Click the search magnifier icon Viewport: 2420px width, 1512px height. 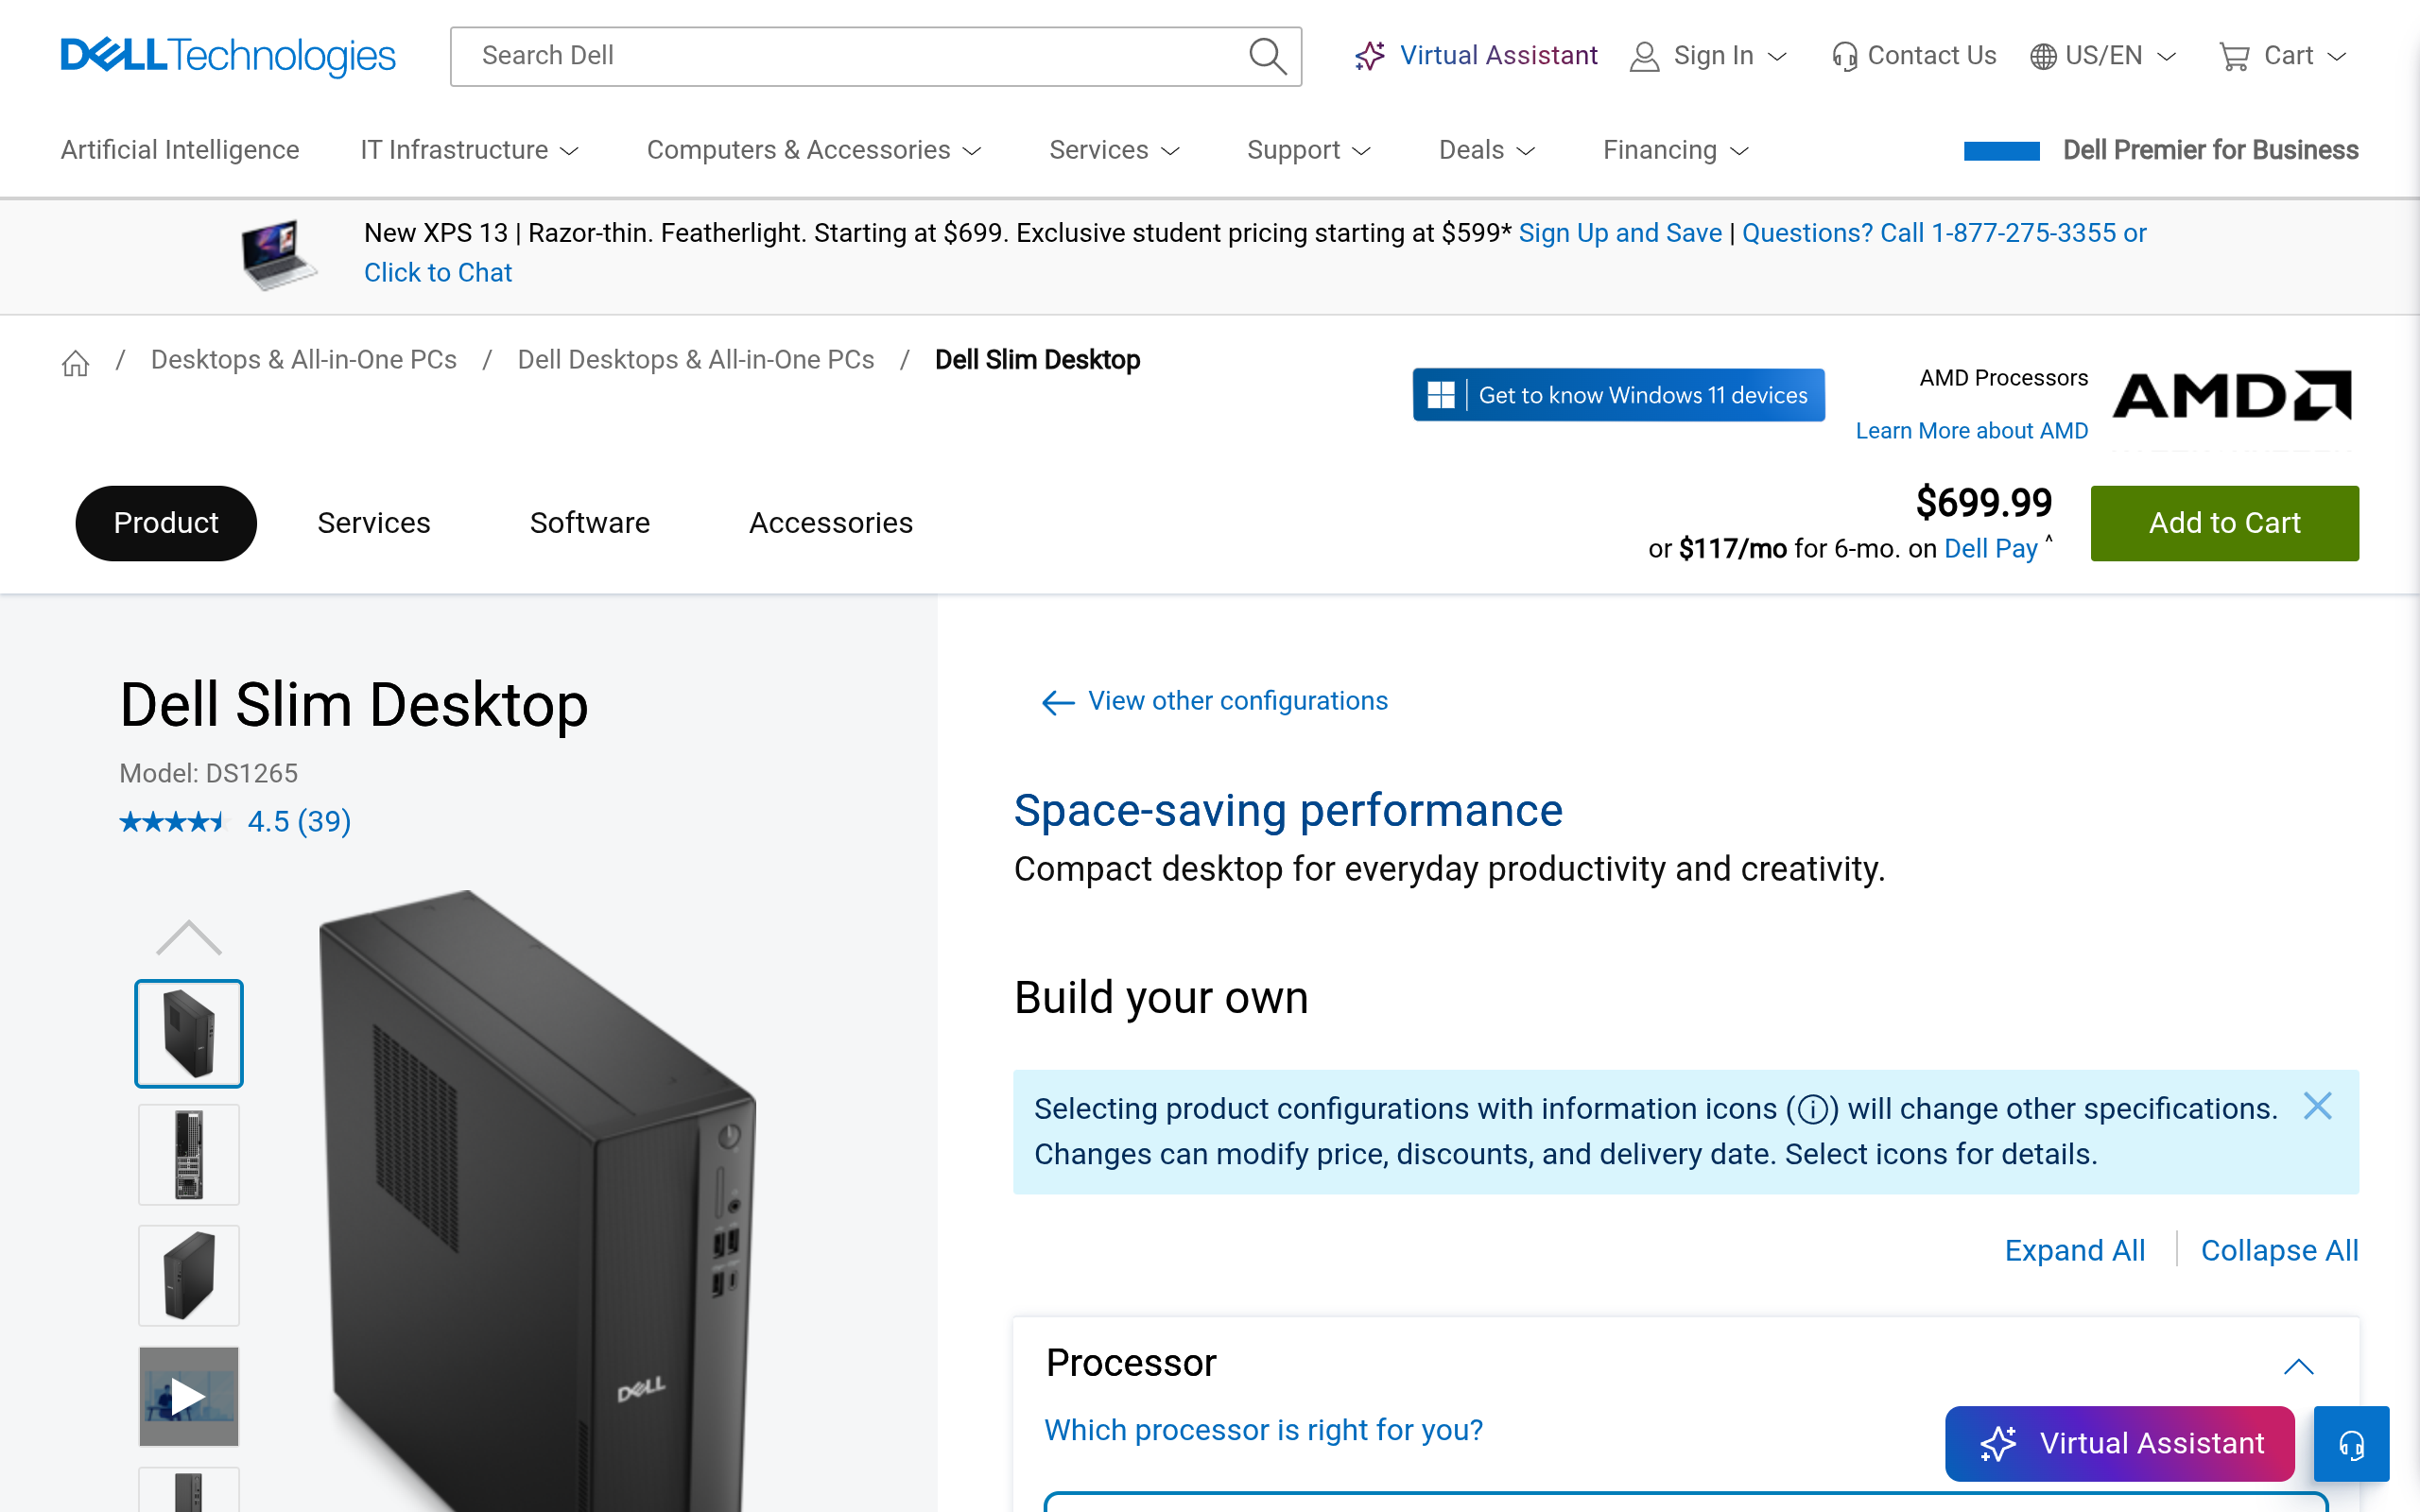(1267, 56)
